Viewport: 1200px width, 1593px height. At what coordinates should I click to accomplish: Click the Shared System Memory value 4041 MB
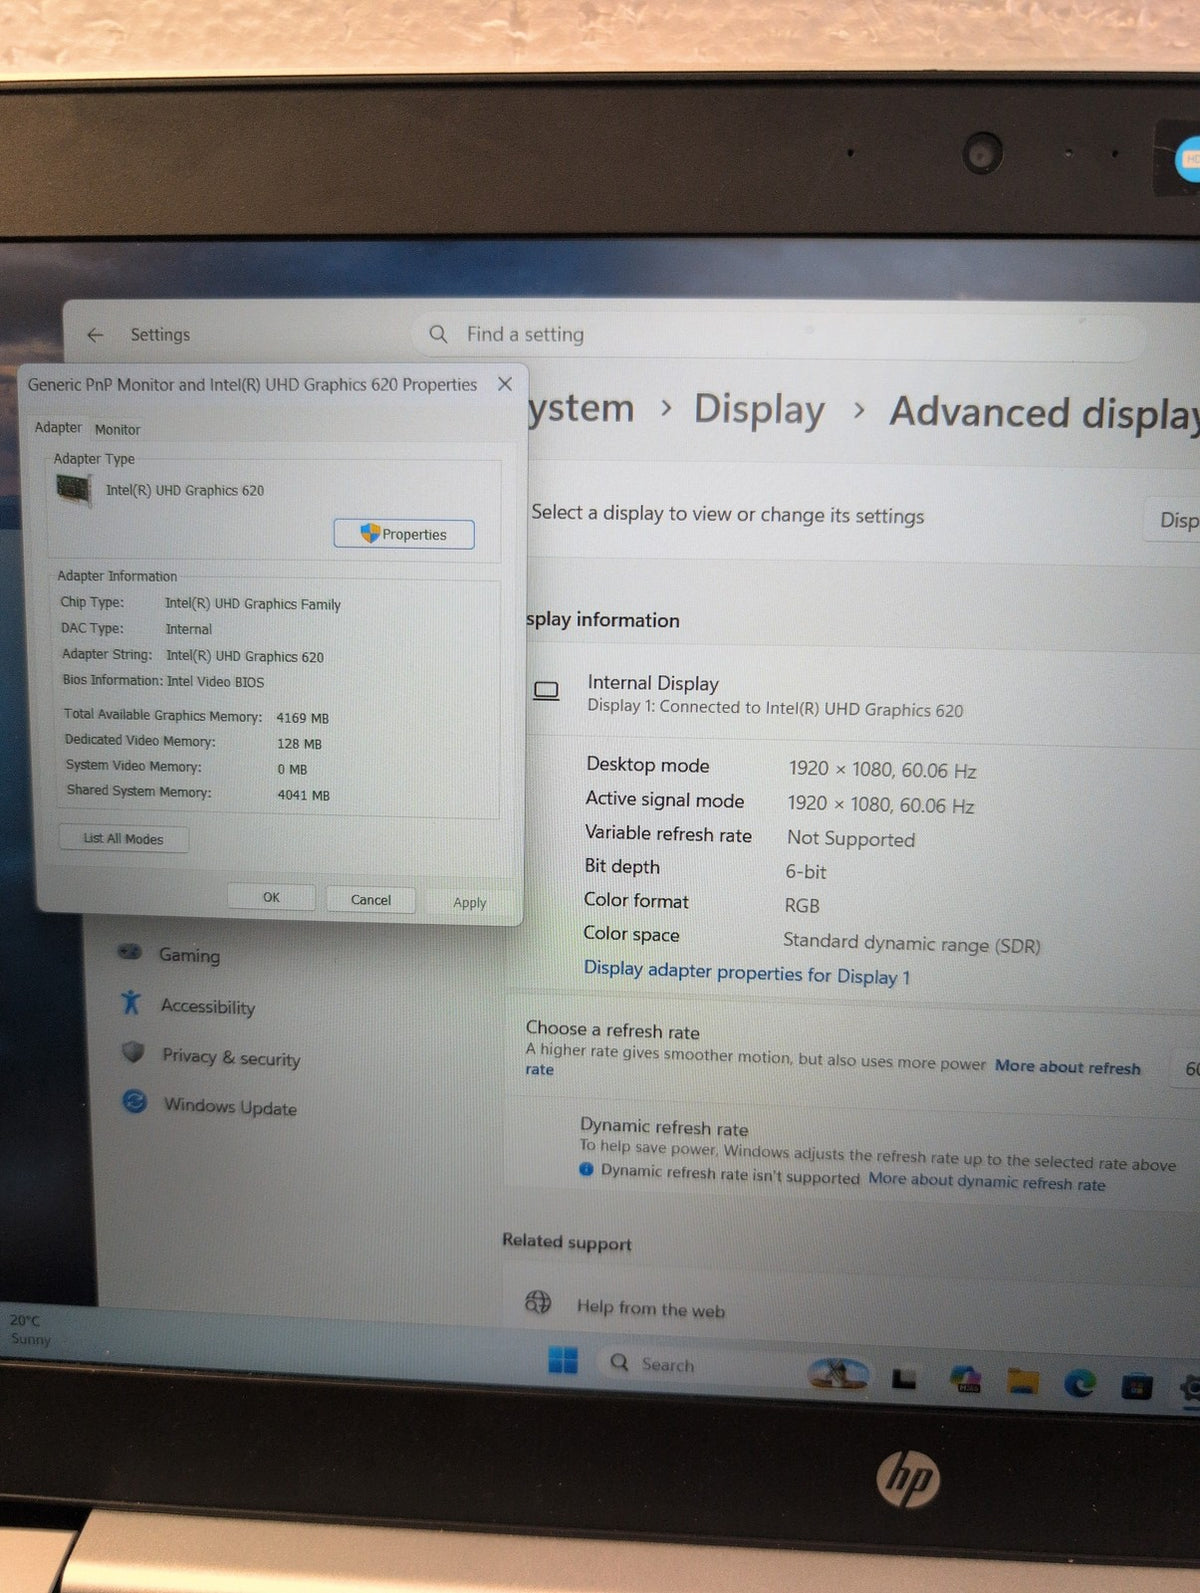(x=303, y=795)
